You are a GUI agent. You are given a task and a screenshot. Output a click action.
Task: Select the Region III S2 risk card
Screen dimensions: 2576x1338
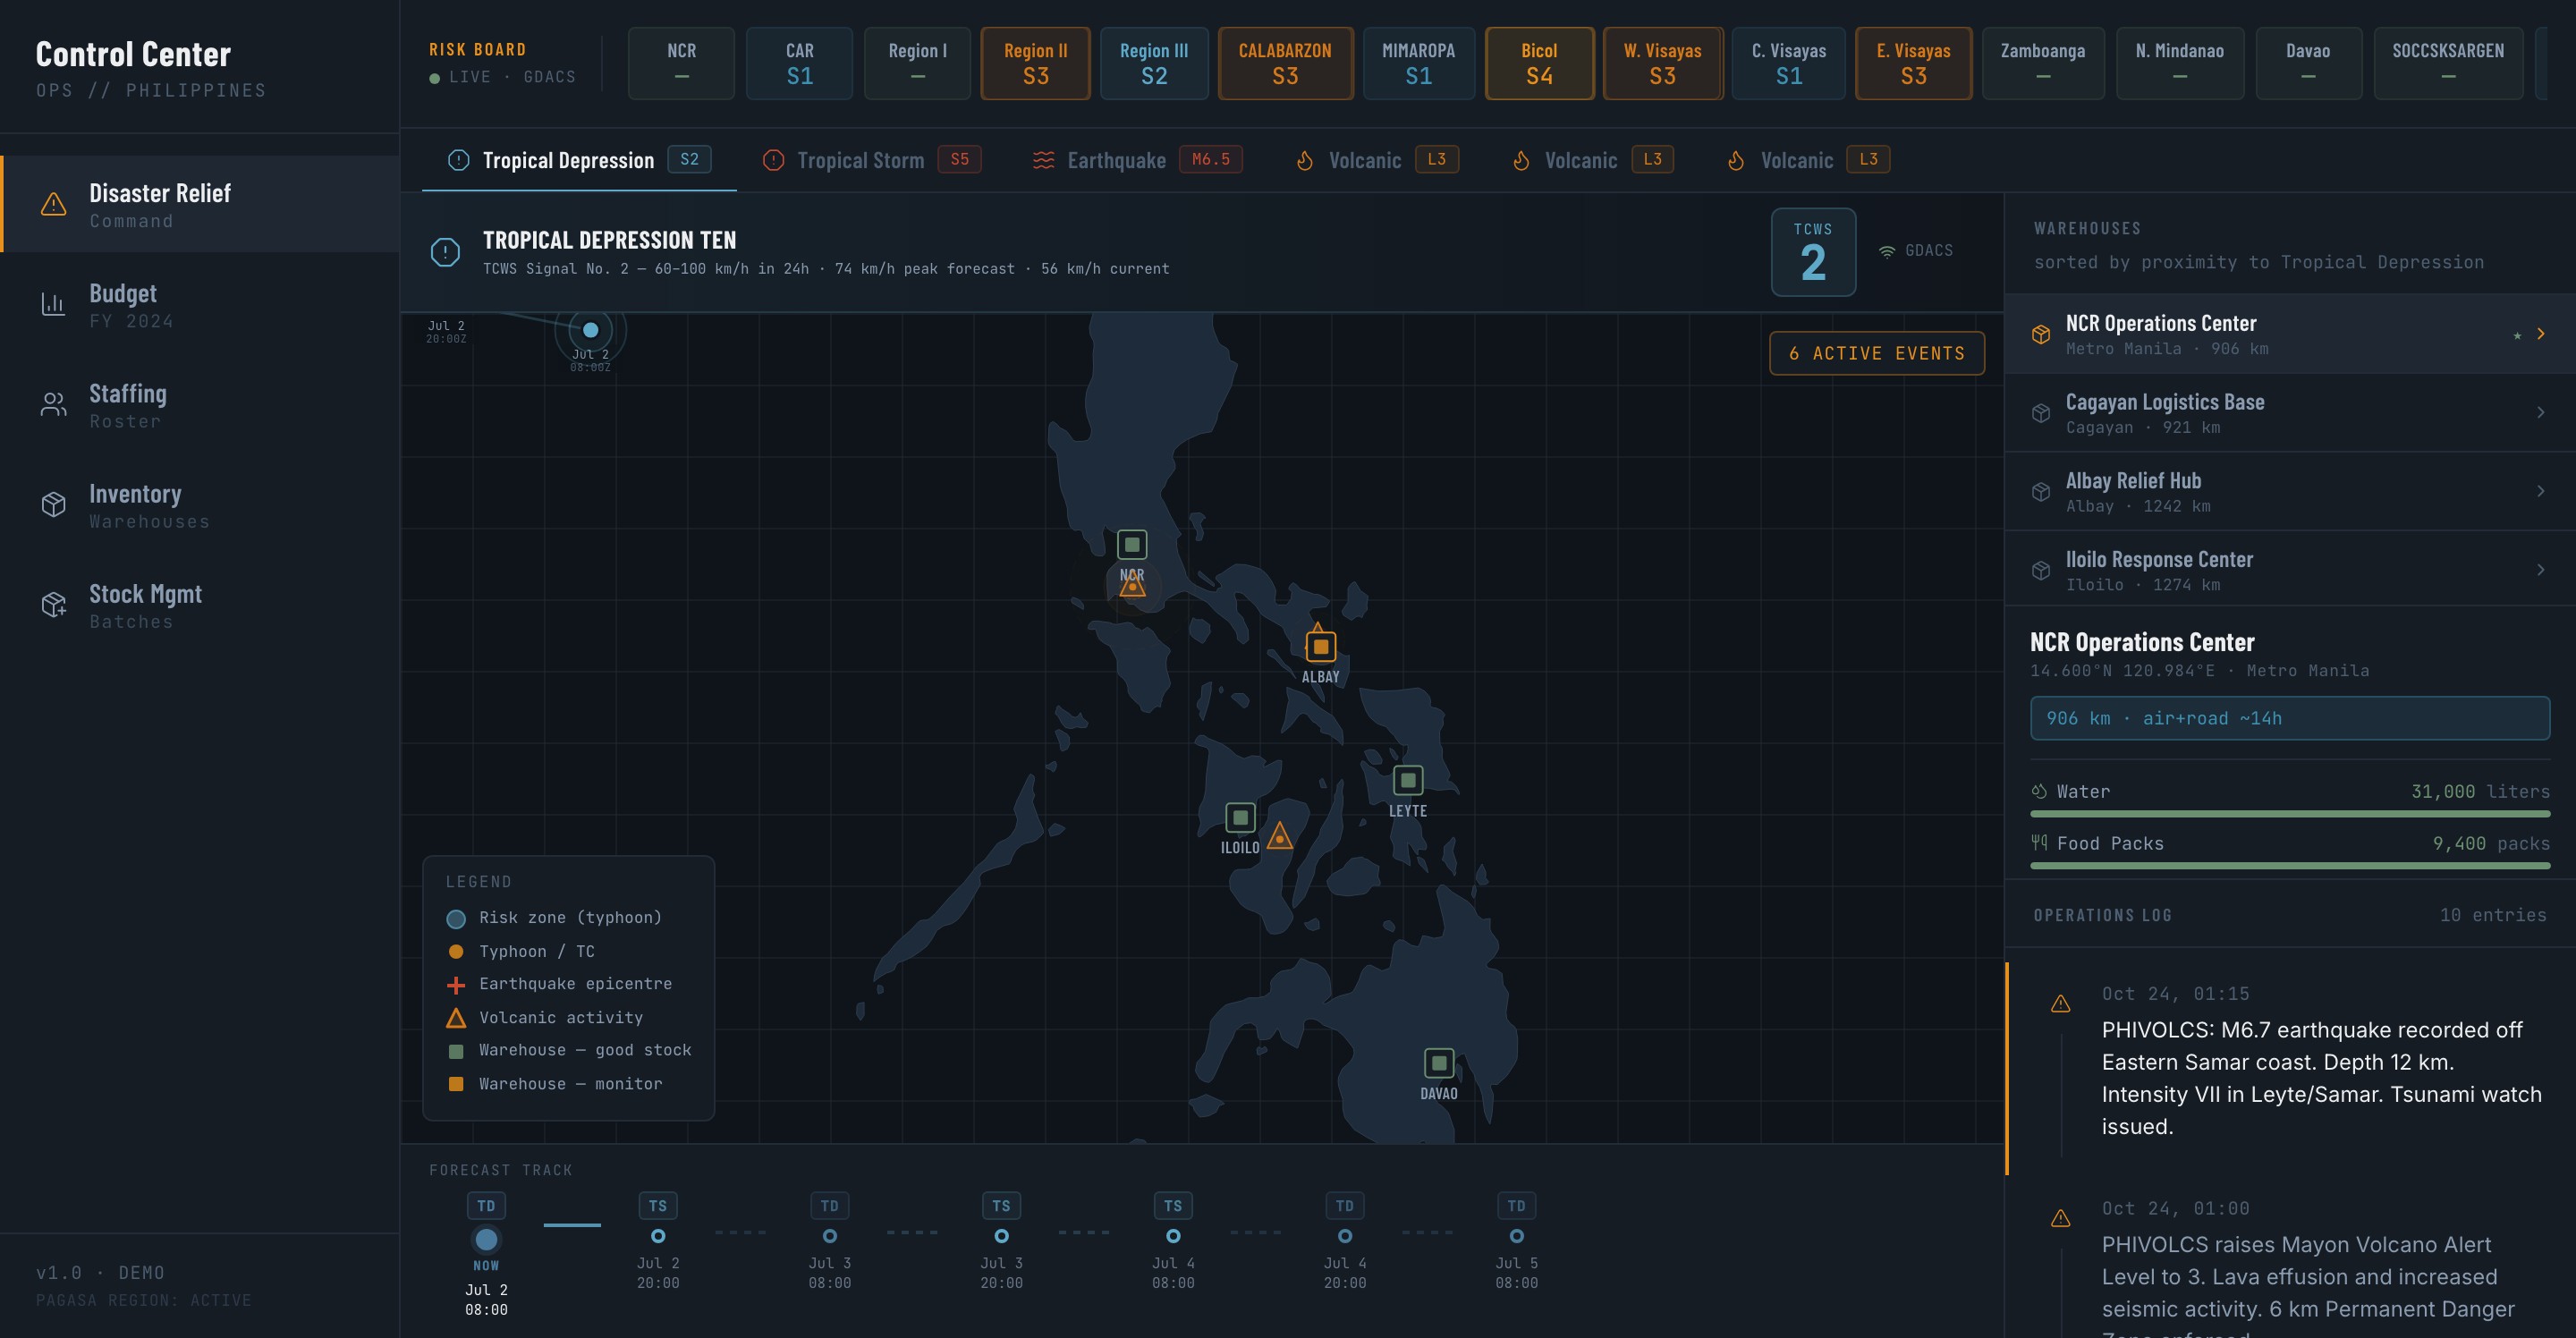(x=1154, y=63)
